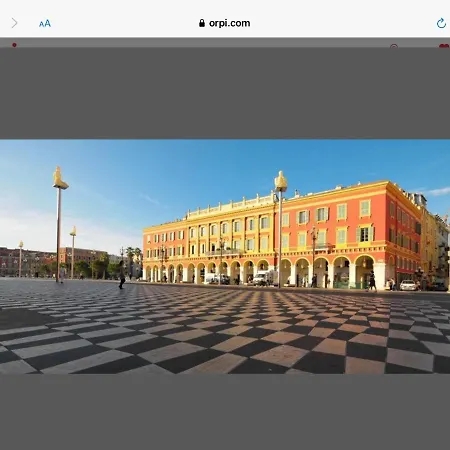Dismiss lightbox via dark area above photo
The width and height of the screenshot is (450, 450).
(x=225, y=93)
